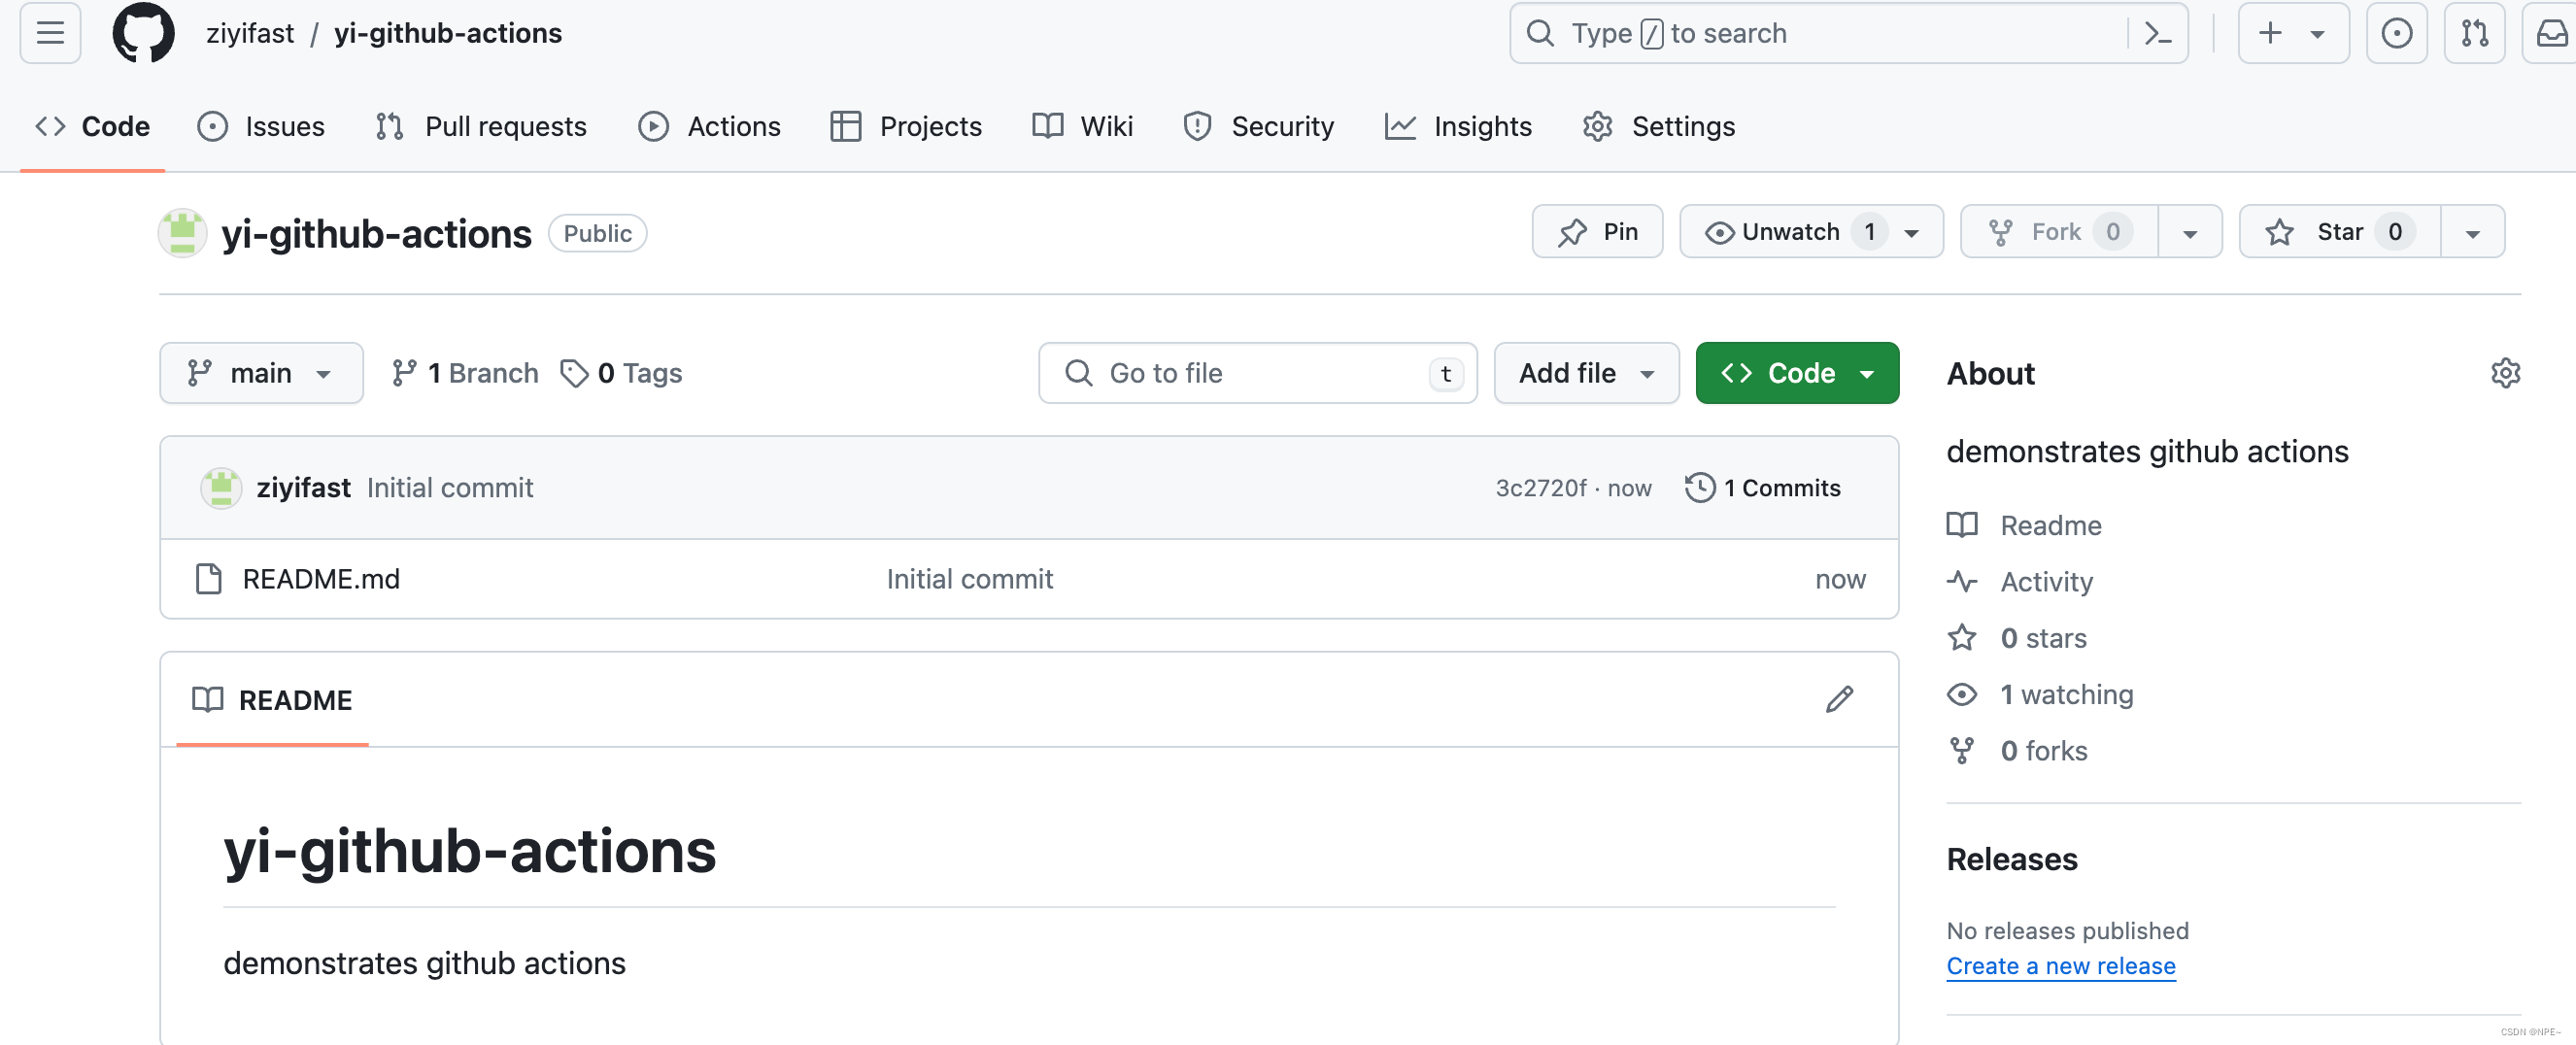Viewport: 2576px width, 1045px height.
Task: Pin this repository
Action: (x=1597, y=232)
